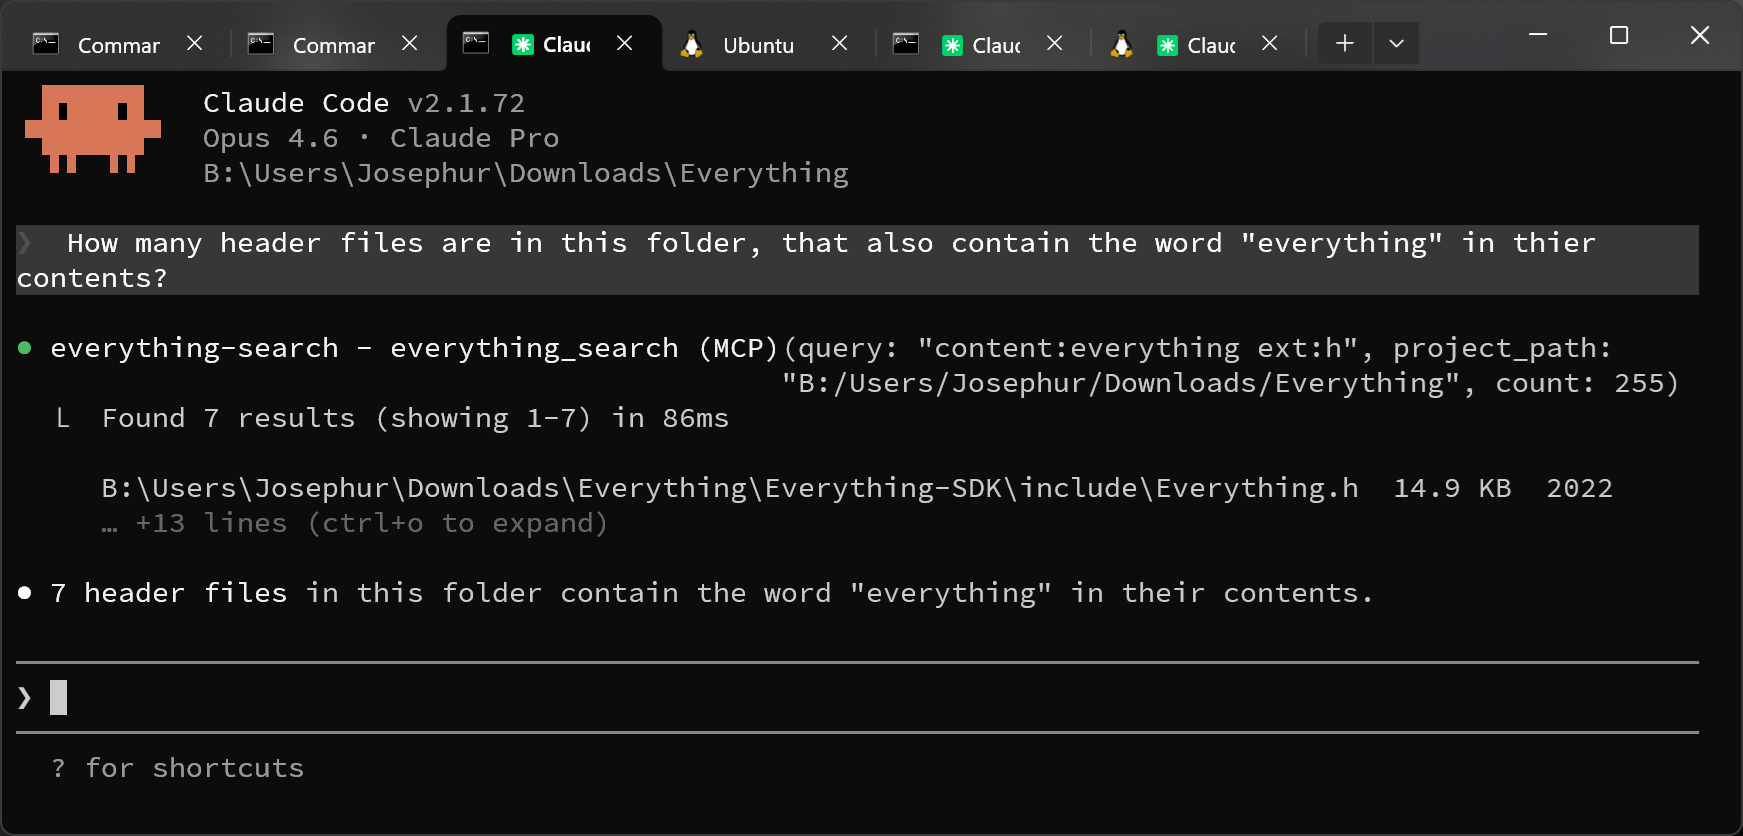The height and width of the screenshot is (836, 1743).
Task: Click the '14.9 KB' file size value
Action: pos(1452,488)
